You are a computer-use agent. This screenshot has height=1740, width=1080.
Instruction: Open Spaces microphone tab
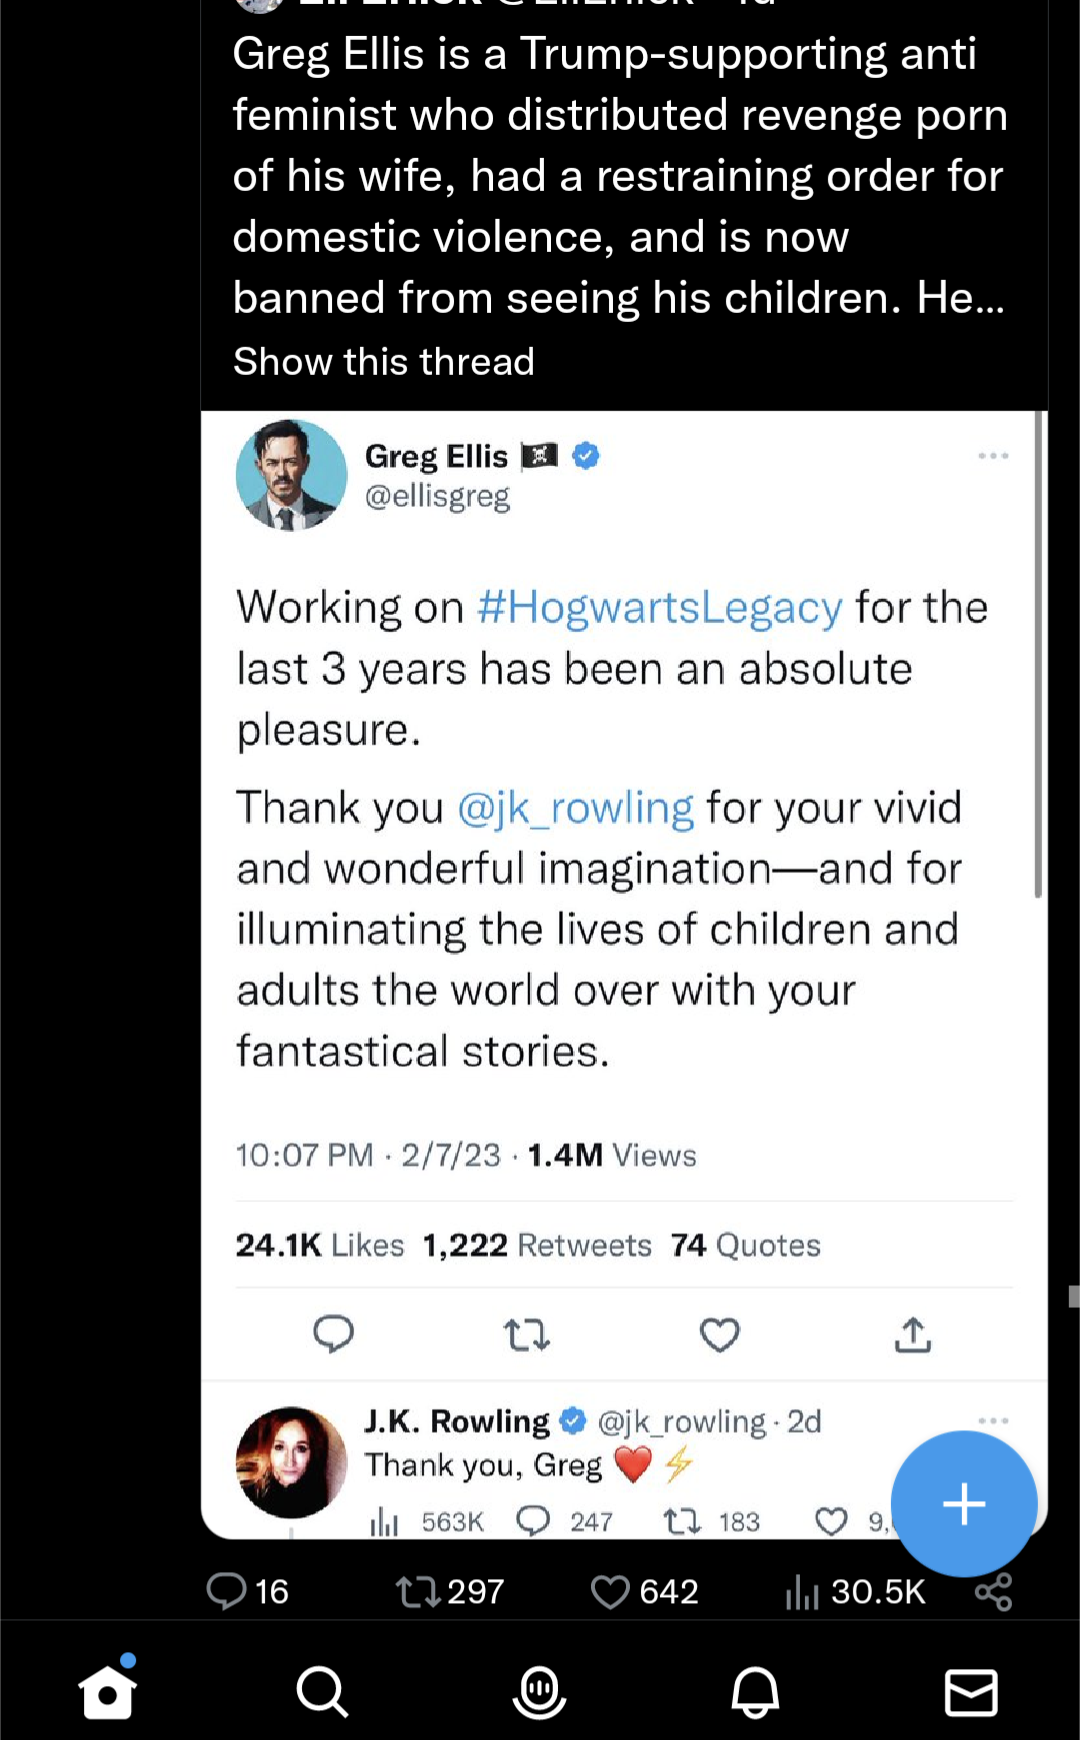point(539,1692)
